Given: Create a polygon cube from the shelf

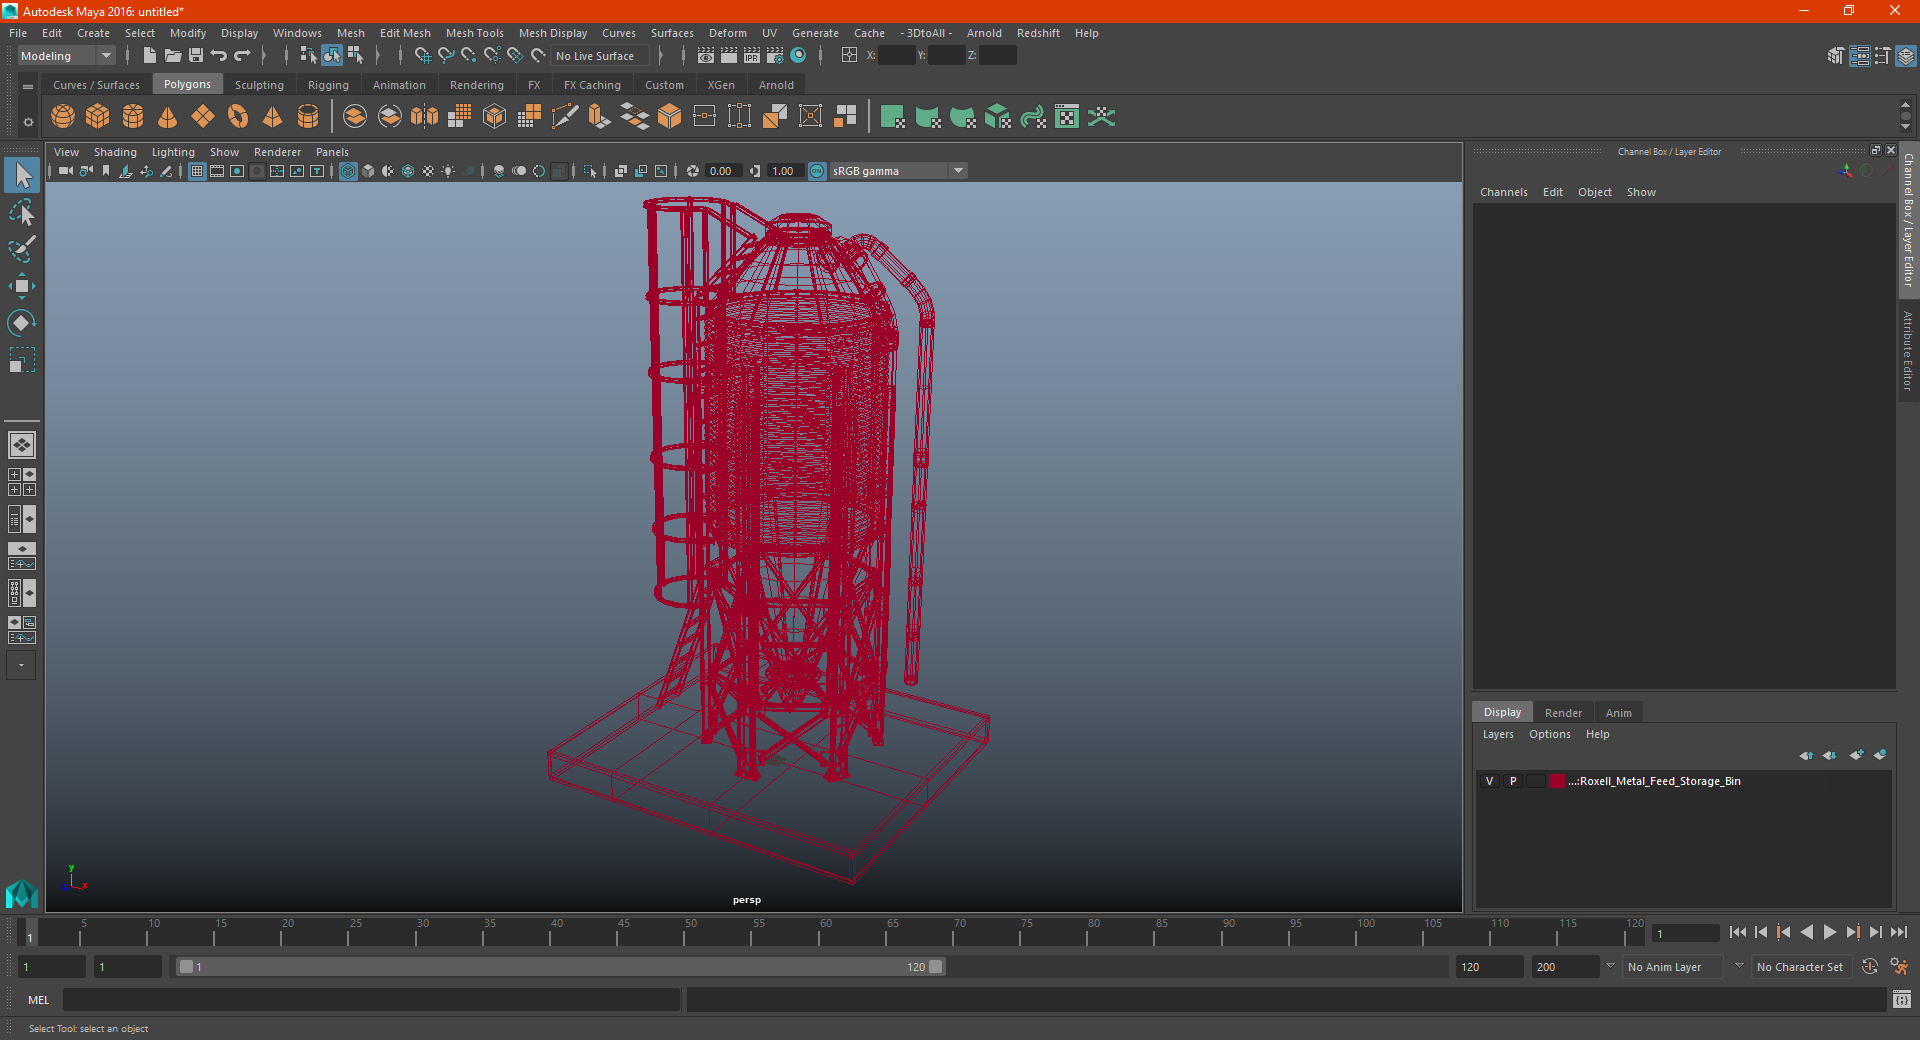Looking at the screenshot, I should point(98,117).
